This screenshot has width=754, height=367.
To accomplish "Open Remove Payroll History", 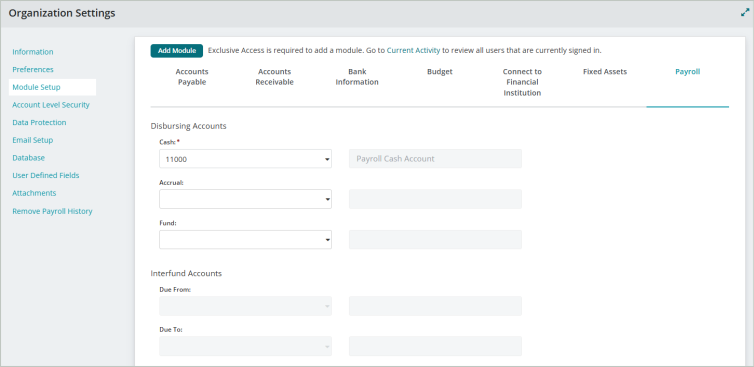I will tap(52, 211).
